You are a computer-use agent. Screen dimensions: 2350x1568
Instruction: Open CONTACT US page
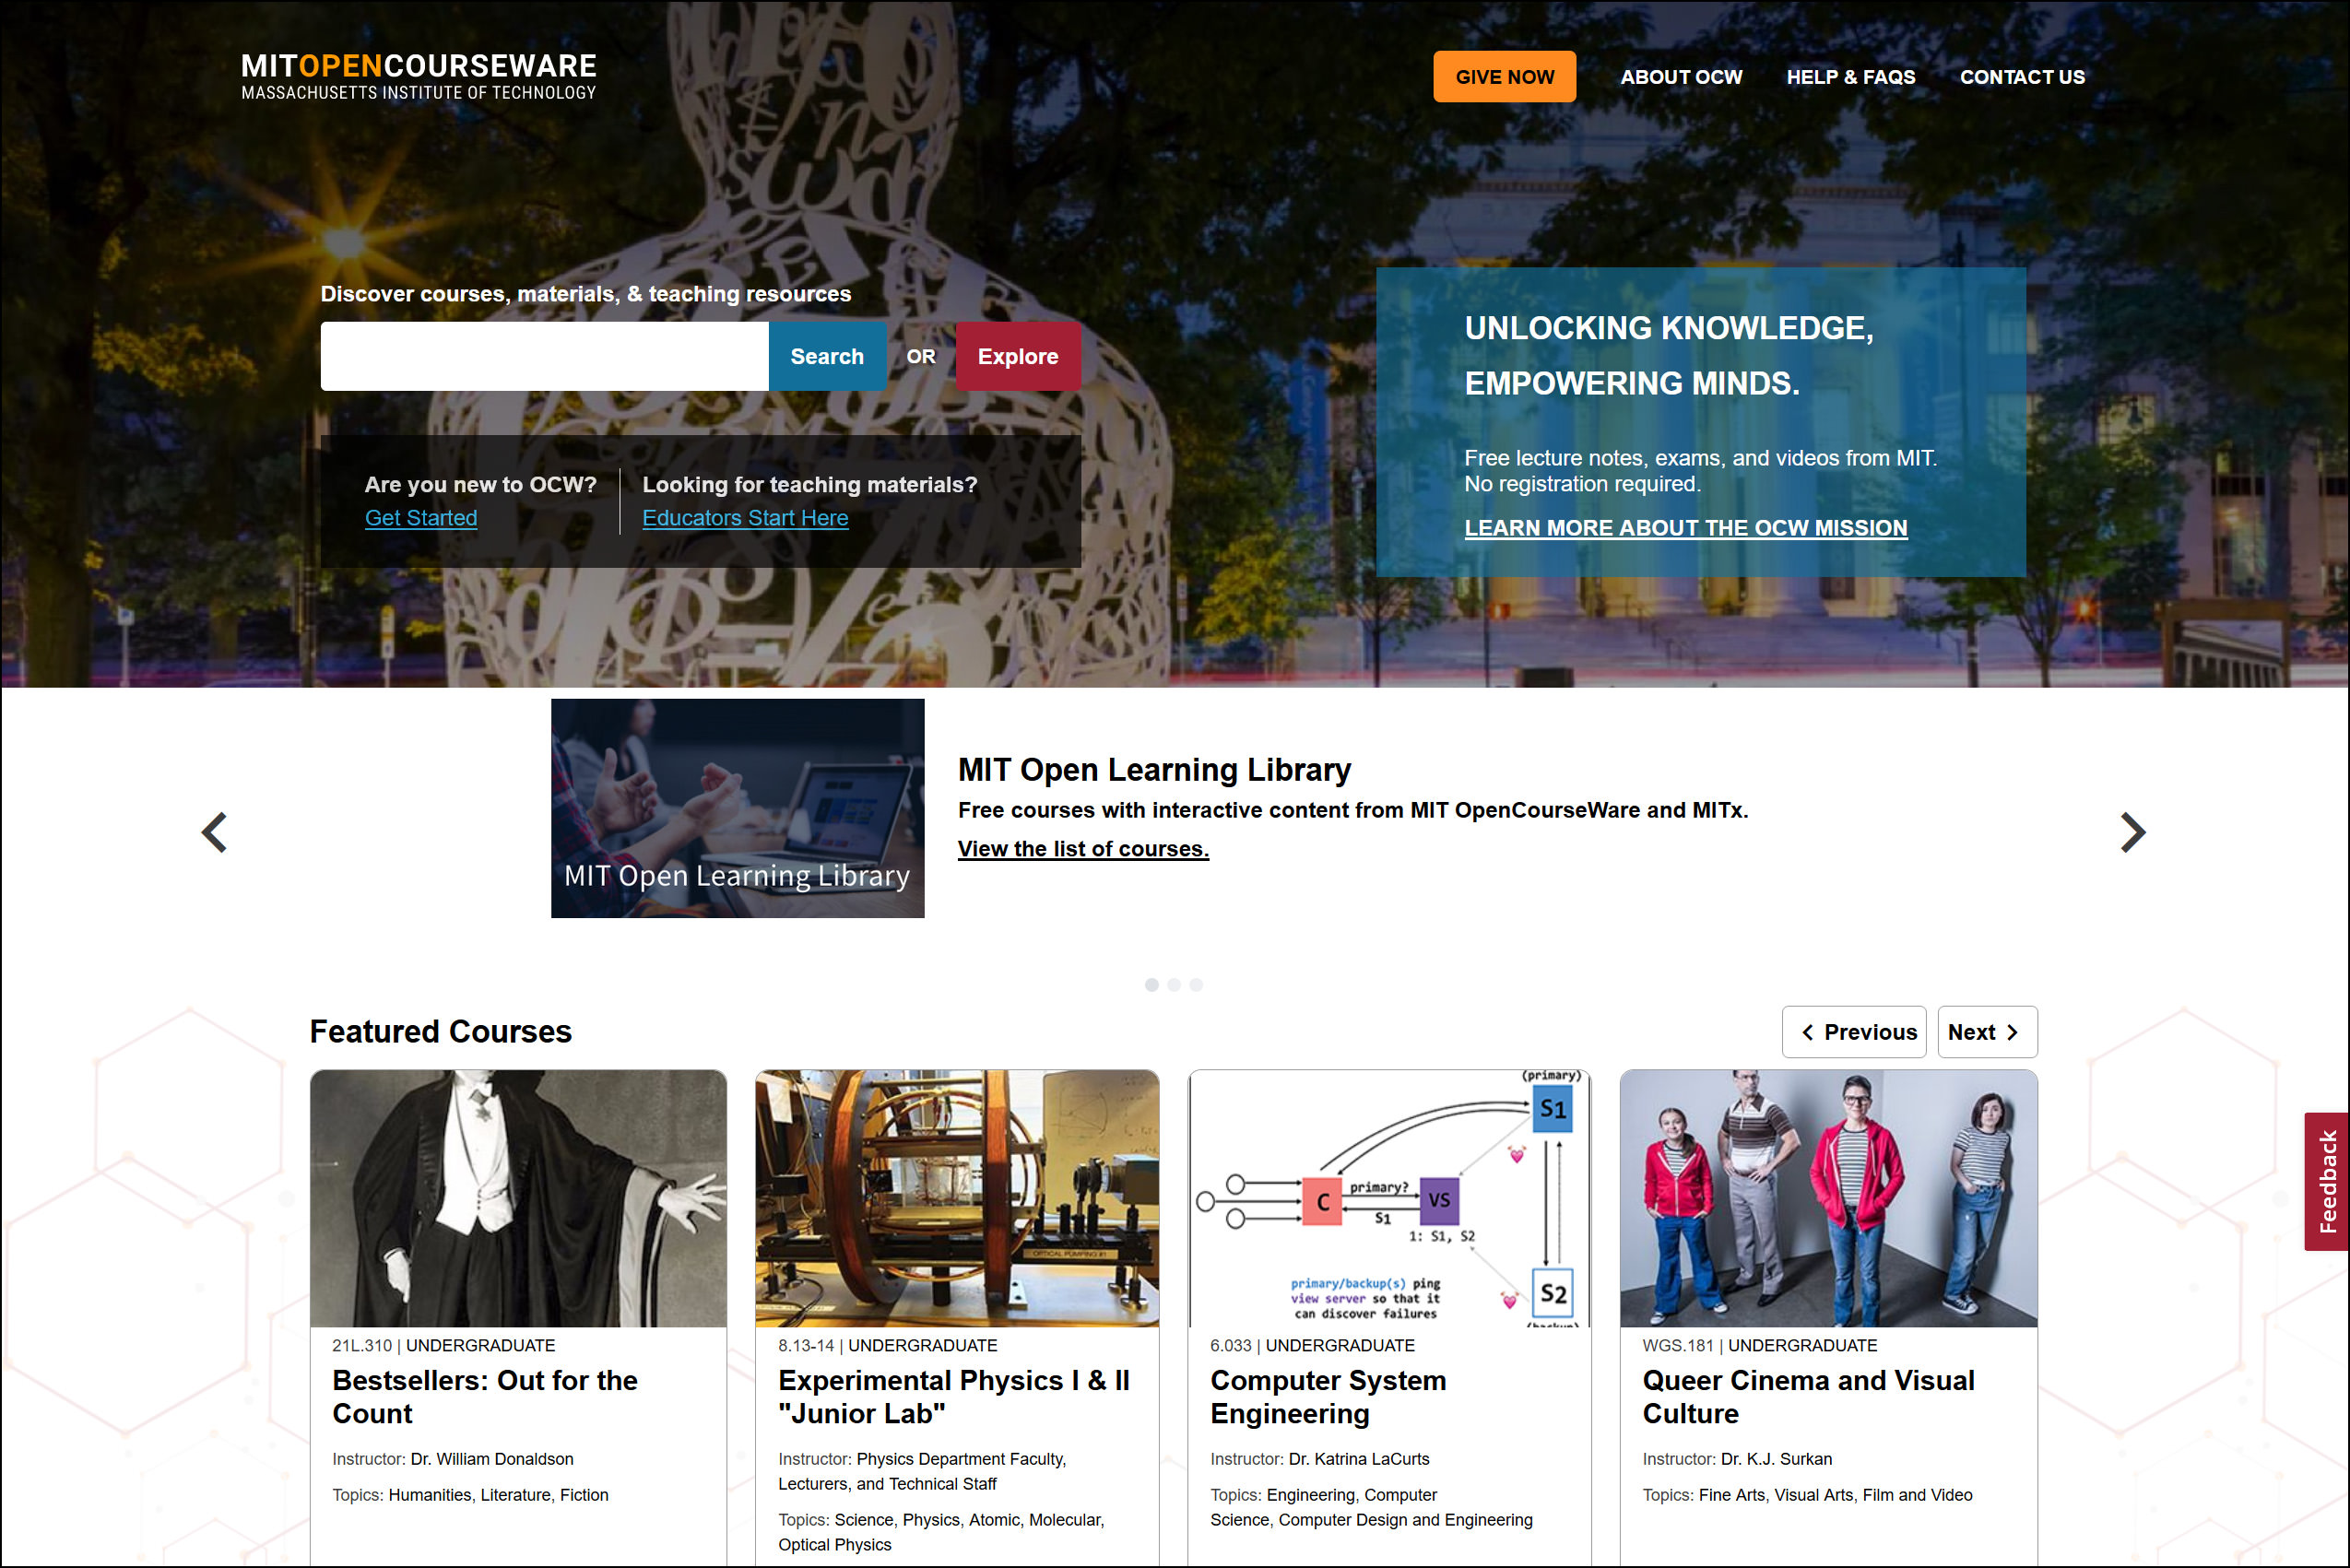tap(2021, 77)
